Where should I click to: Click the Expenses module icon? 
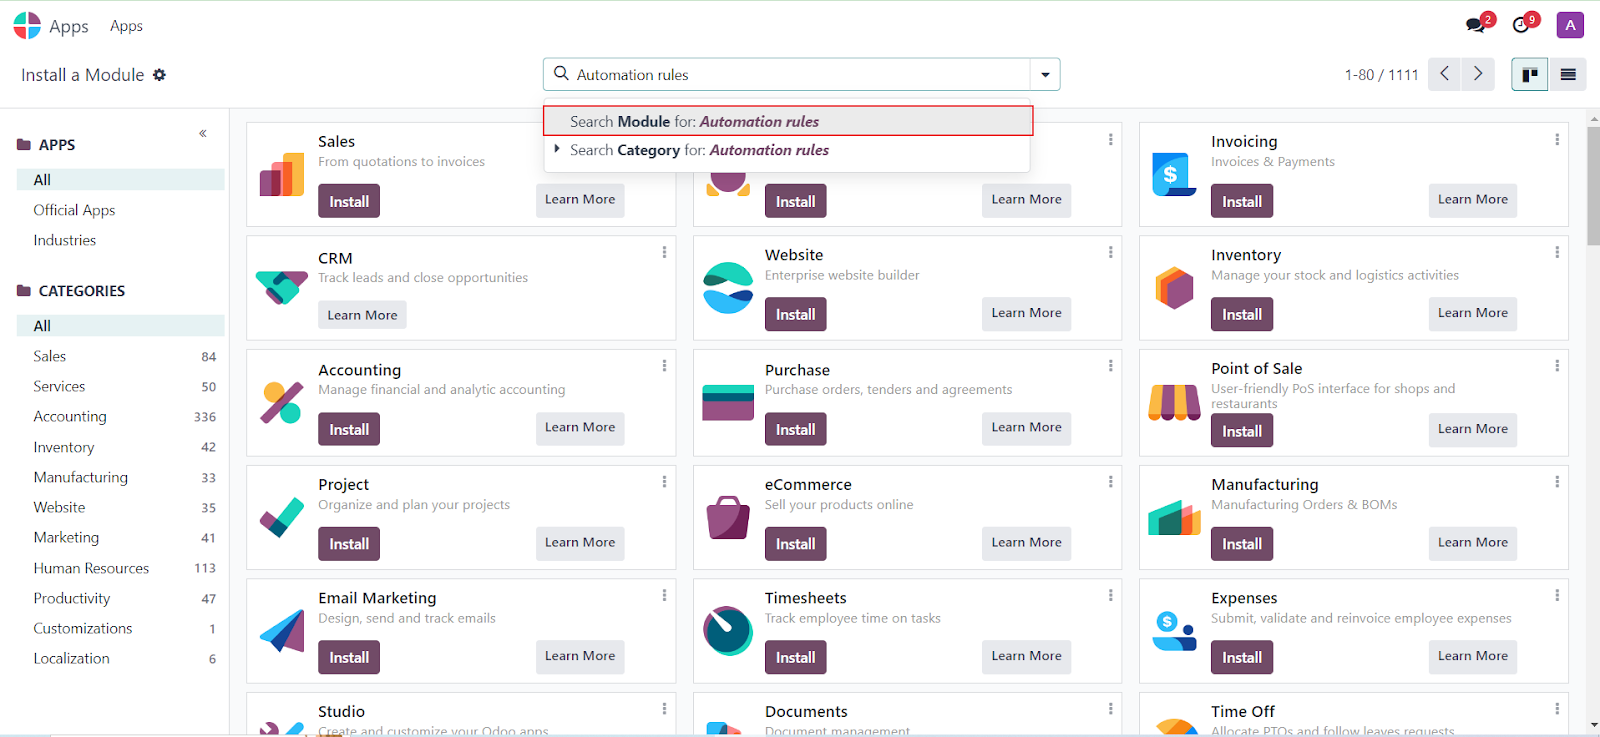coord(1174,631)
